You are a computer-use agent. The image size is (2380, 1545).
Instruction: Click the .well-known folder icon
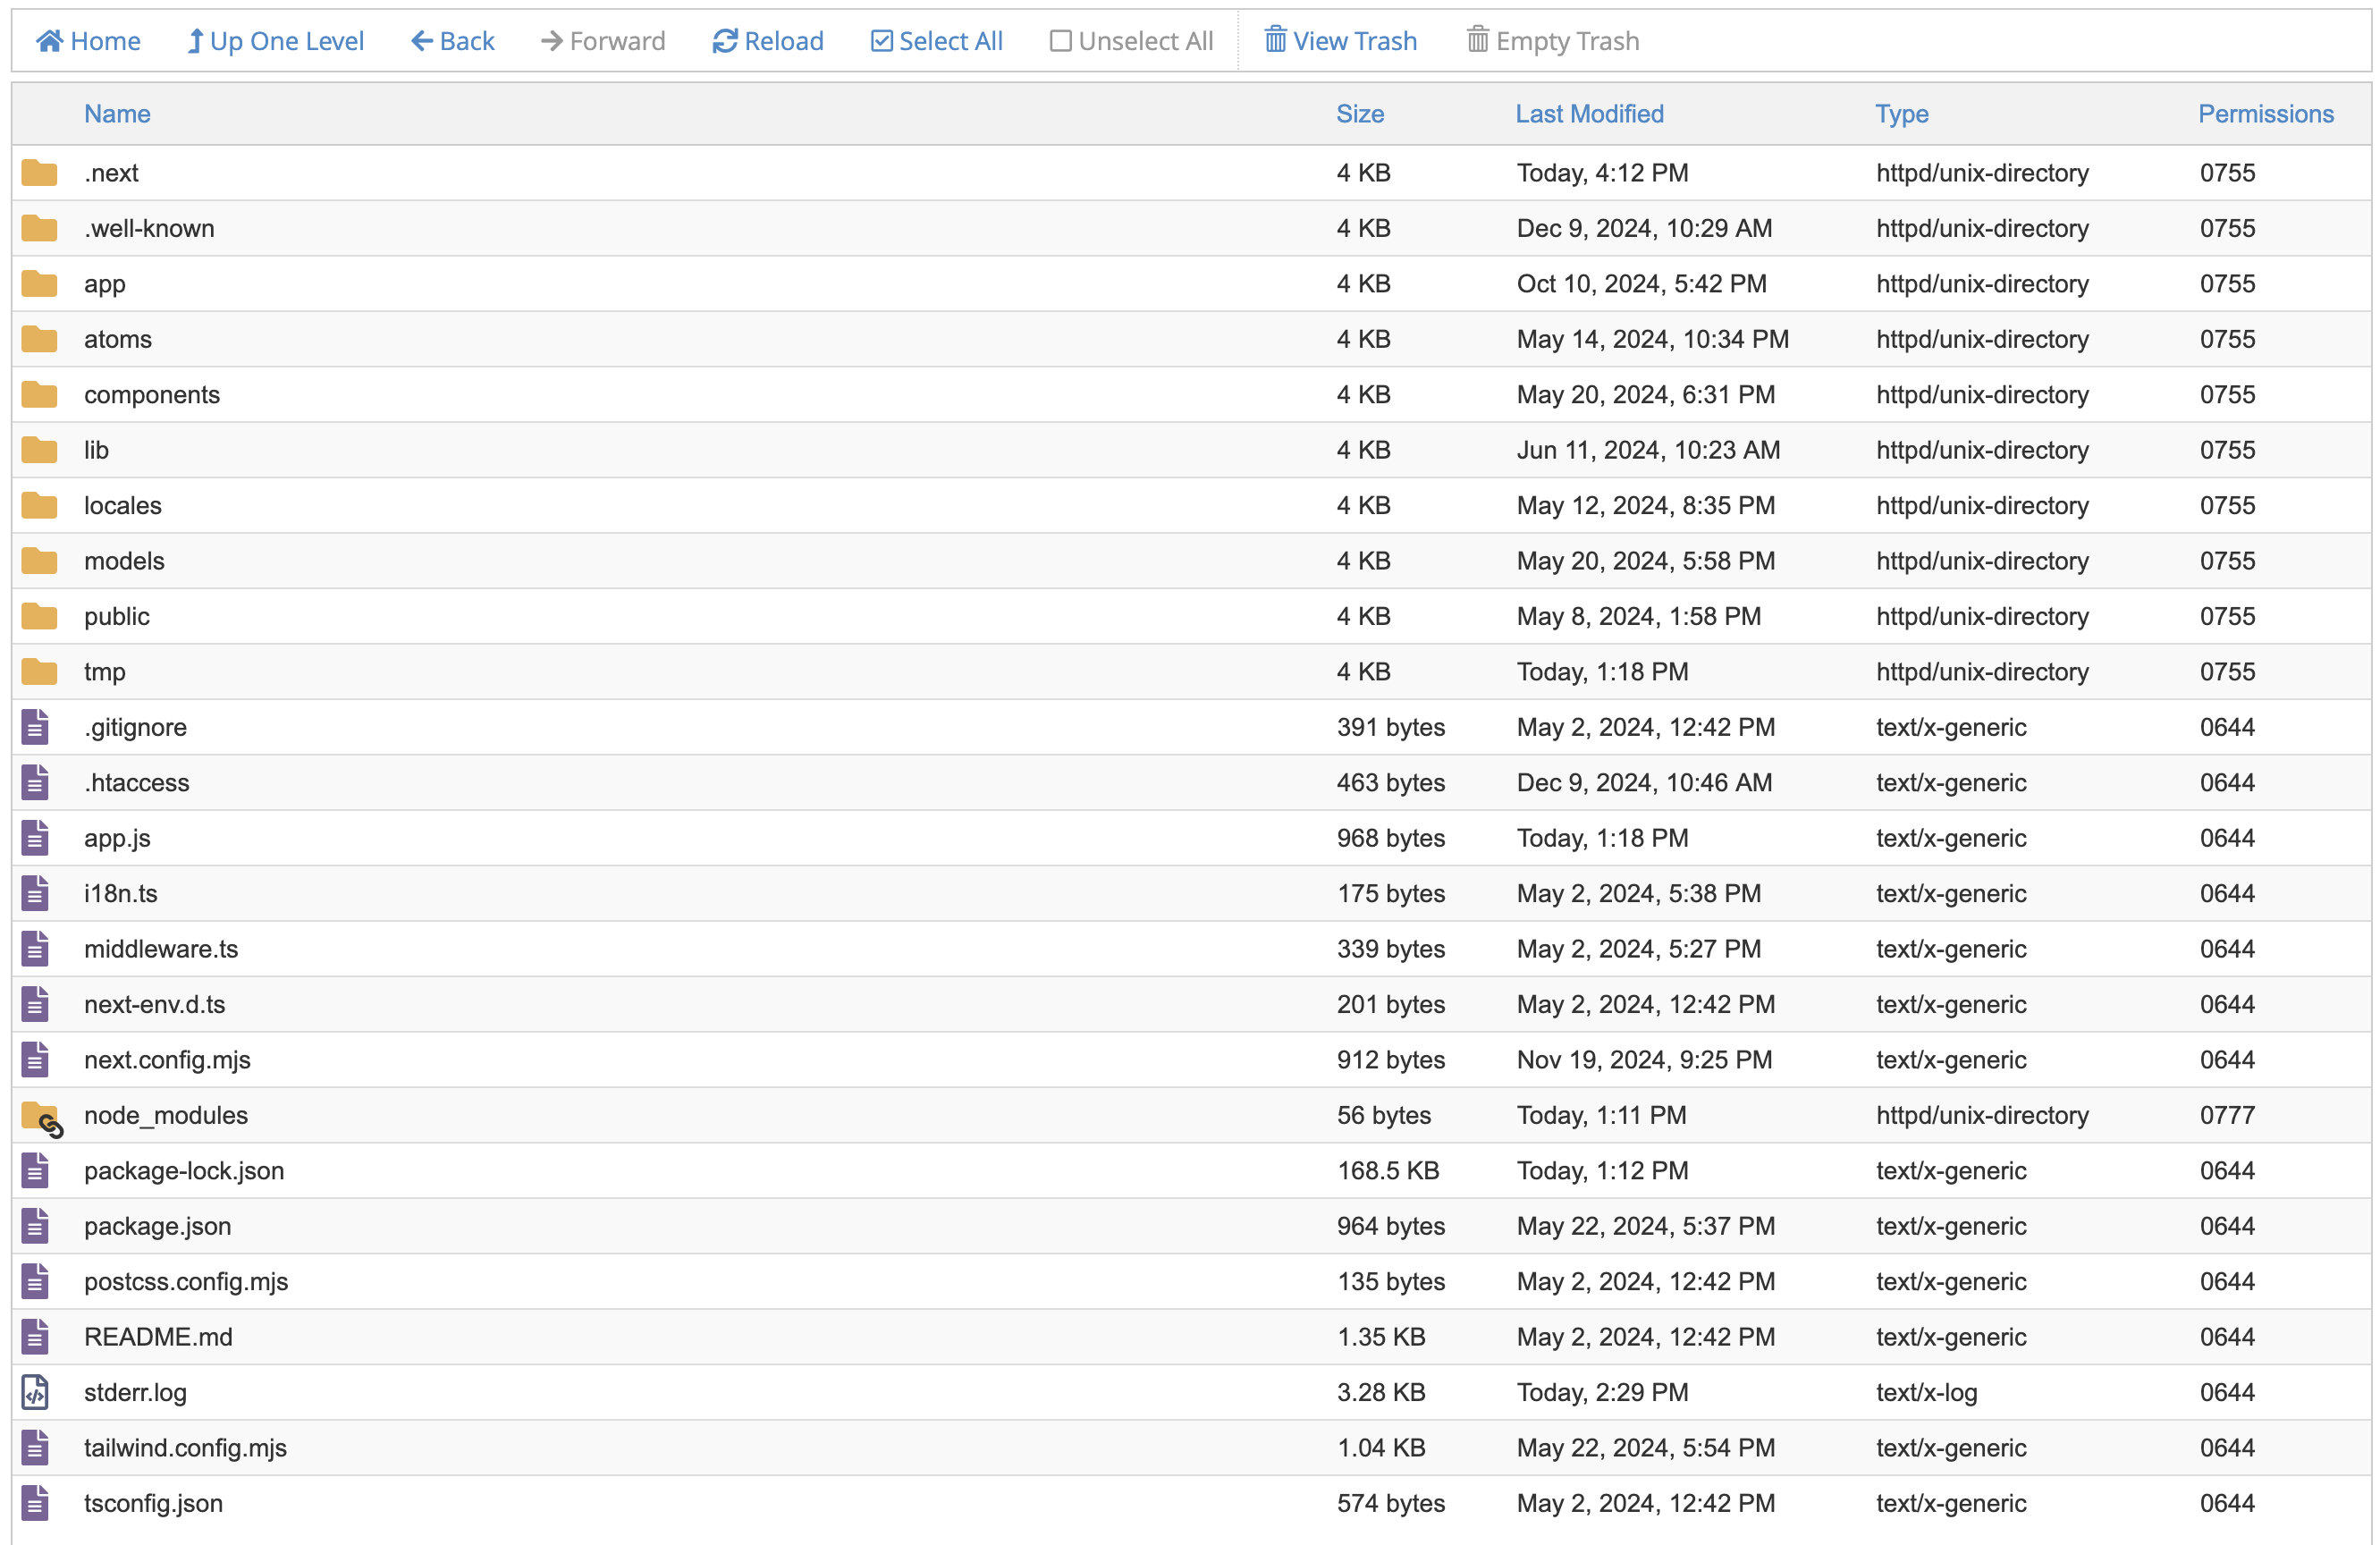39,228
